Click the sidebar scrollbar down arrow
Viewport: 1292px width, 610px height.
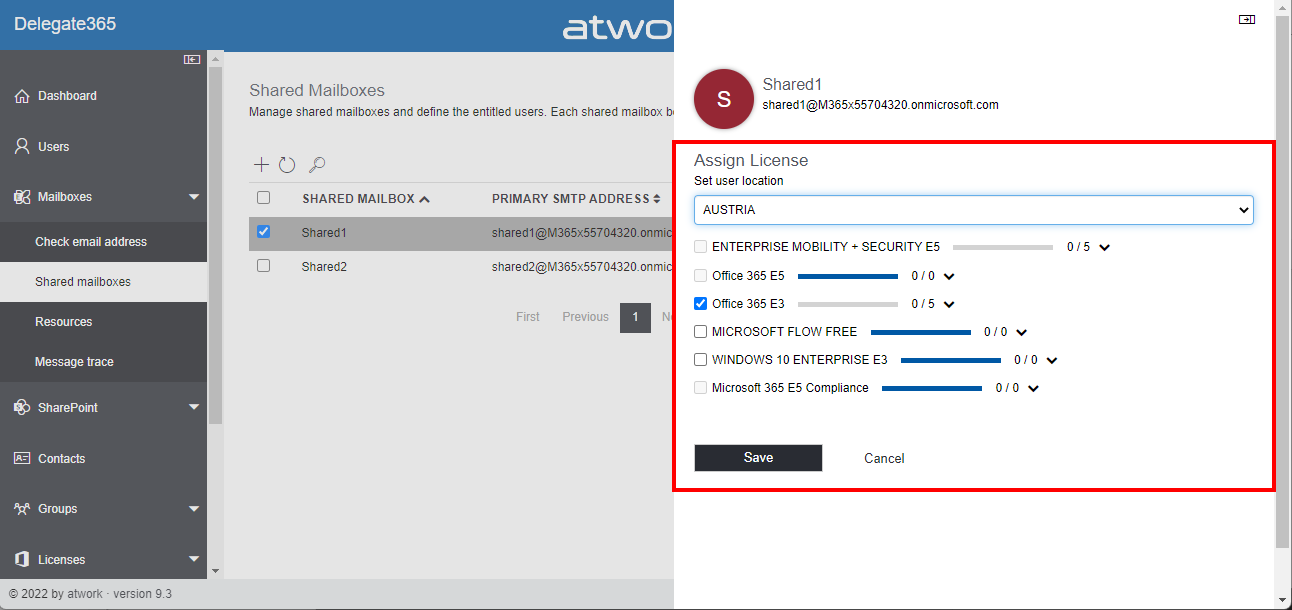coord(215,571)
